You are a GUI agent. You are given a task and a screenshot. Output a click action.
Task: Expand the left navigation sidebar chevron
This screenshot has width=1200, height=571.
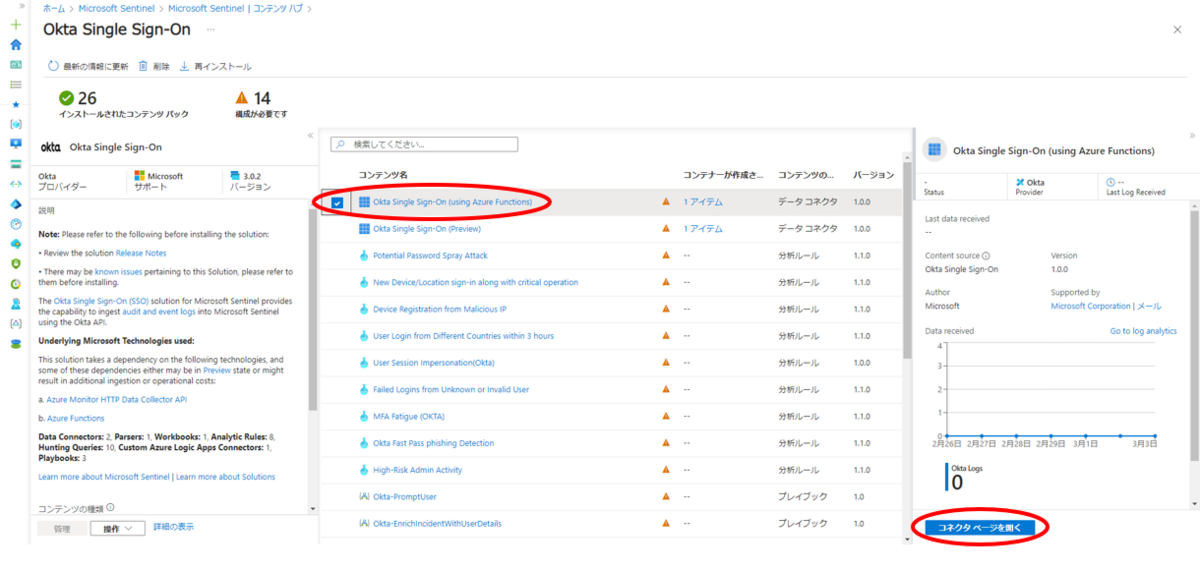point(22,6)
